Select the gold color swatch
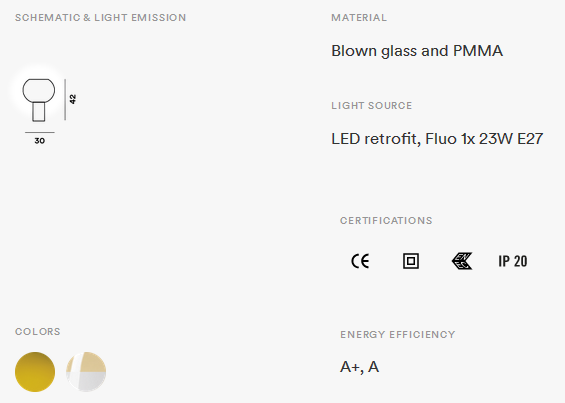Viewport: 565px width, 403px height. 35,372
